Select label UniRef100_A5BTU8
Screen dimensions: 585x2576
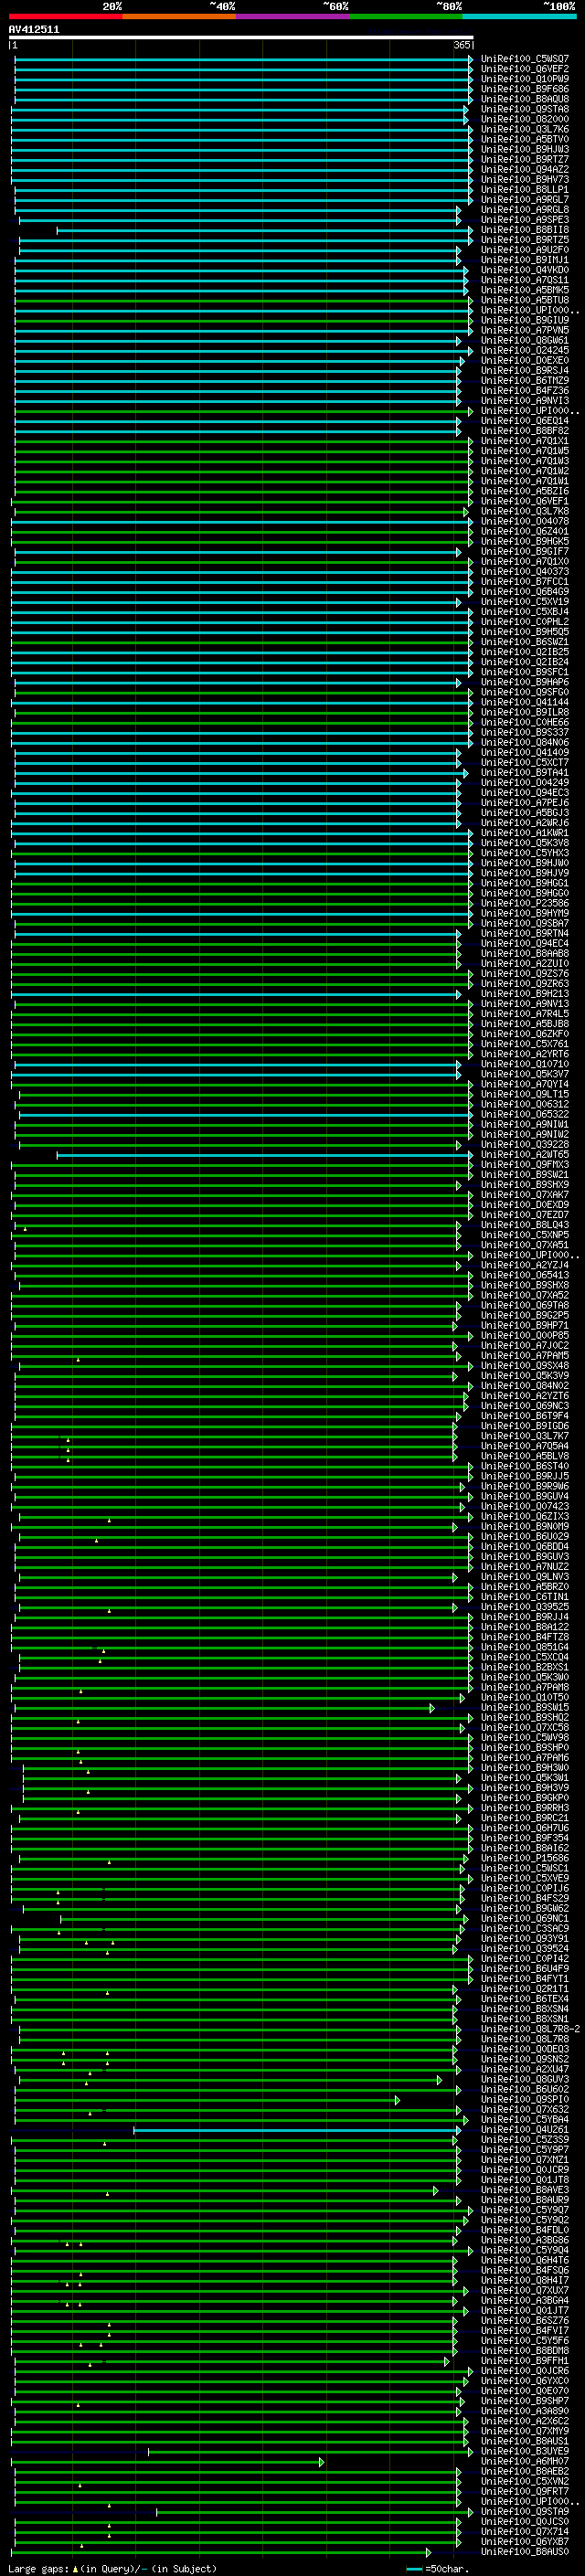tap(525, 300)
